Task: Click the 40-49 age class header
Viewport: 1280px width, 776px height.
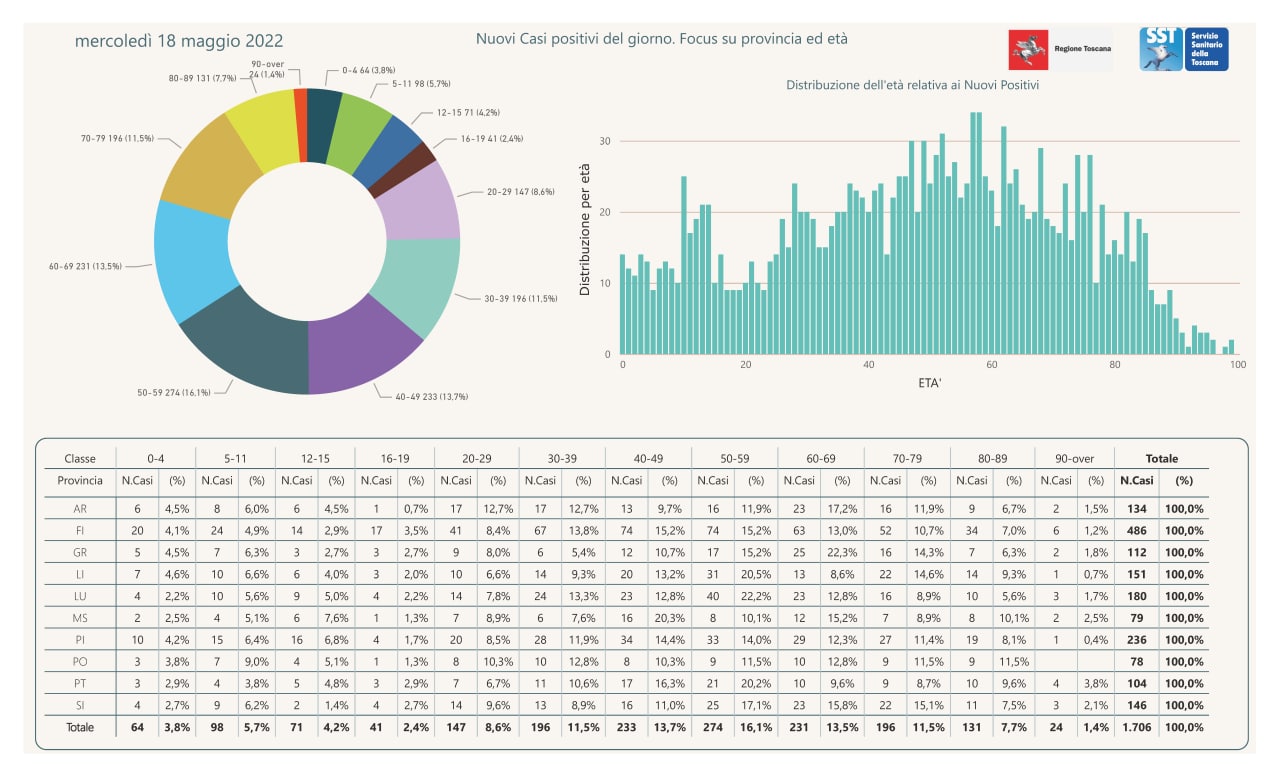Action: 648,458
